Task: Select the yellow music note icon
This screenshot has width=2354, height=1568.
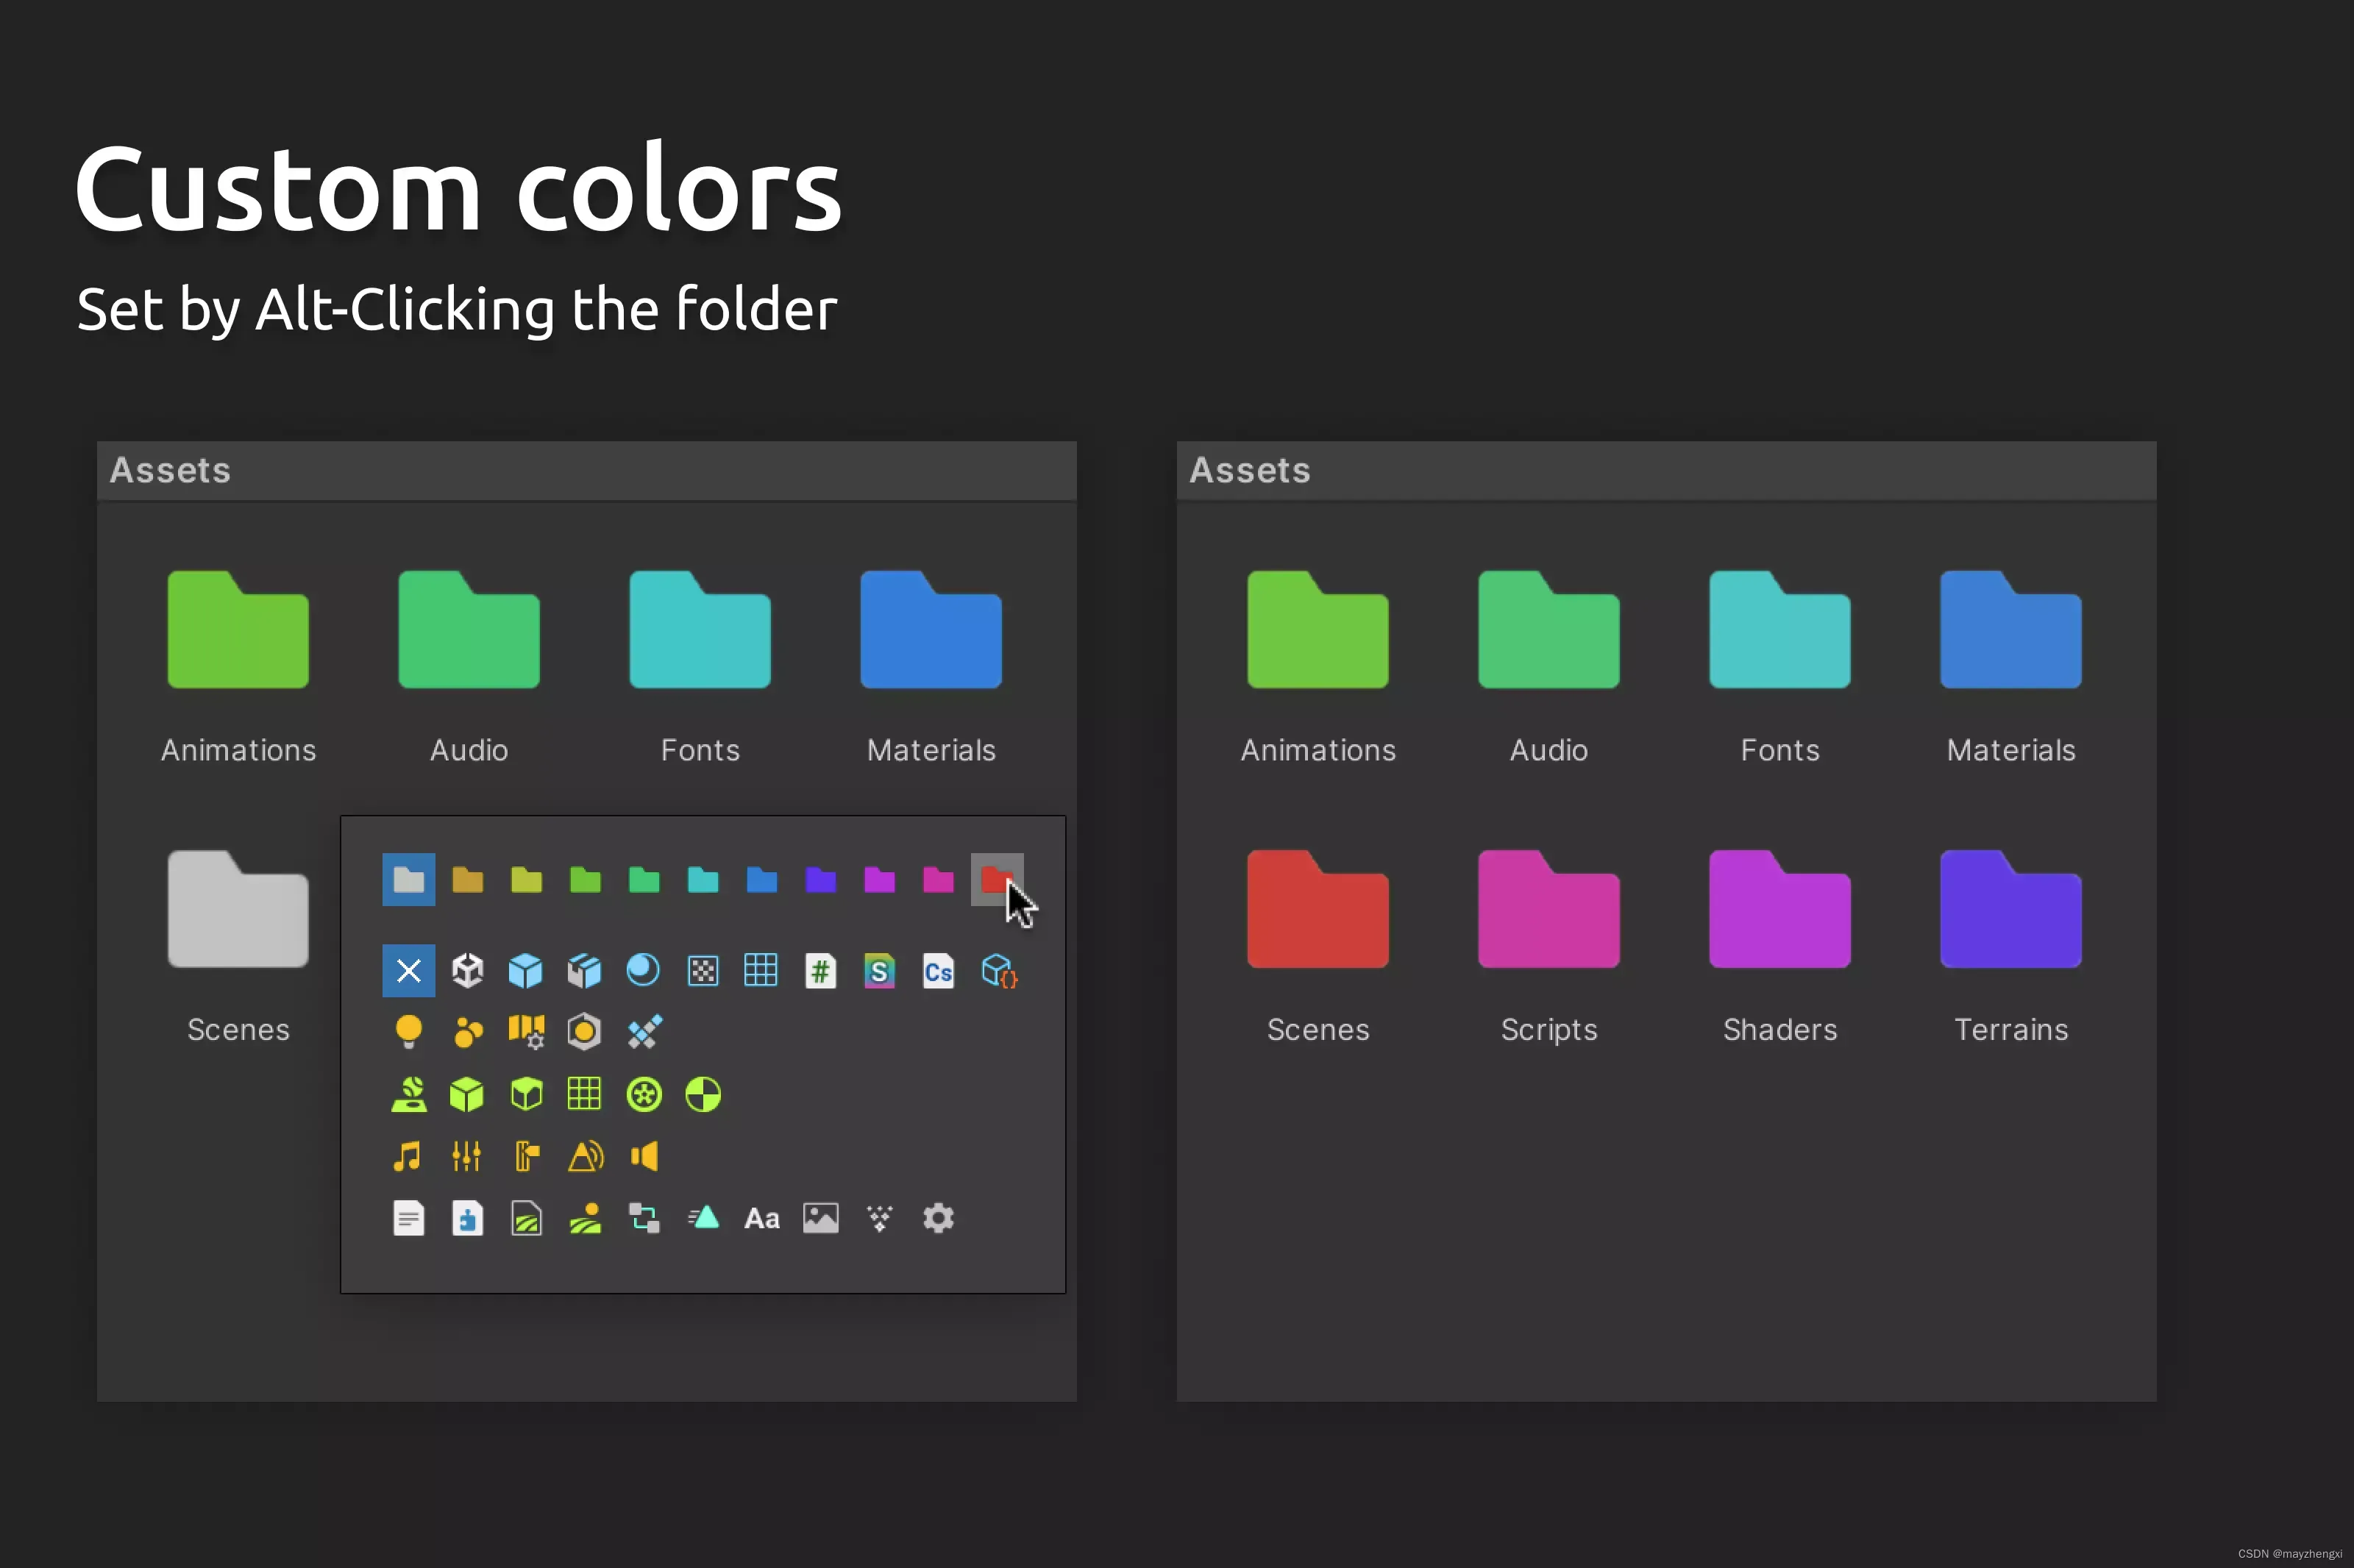Action: 407,1156
